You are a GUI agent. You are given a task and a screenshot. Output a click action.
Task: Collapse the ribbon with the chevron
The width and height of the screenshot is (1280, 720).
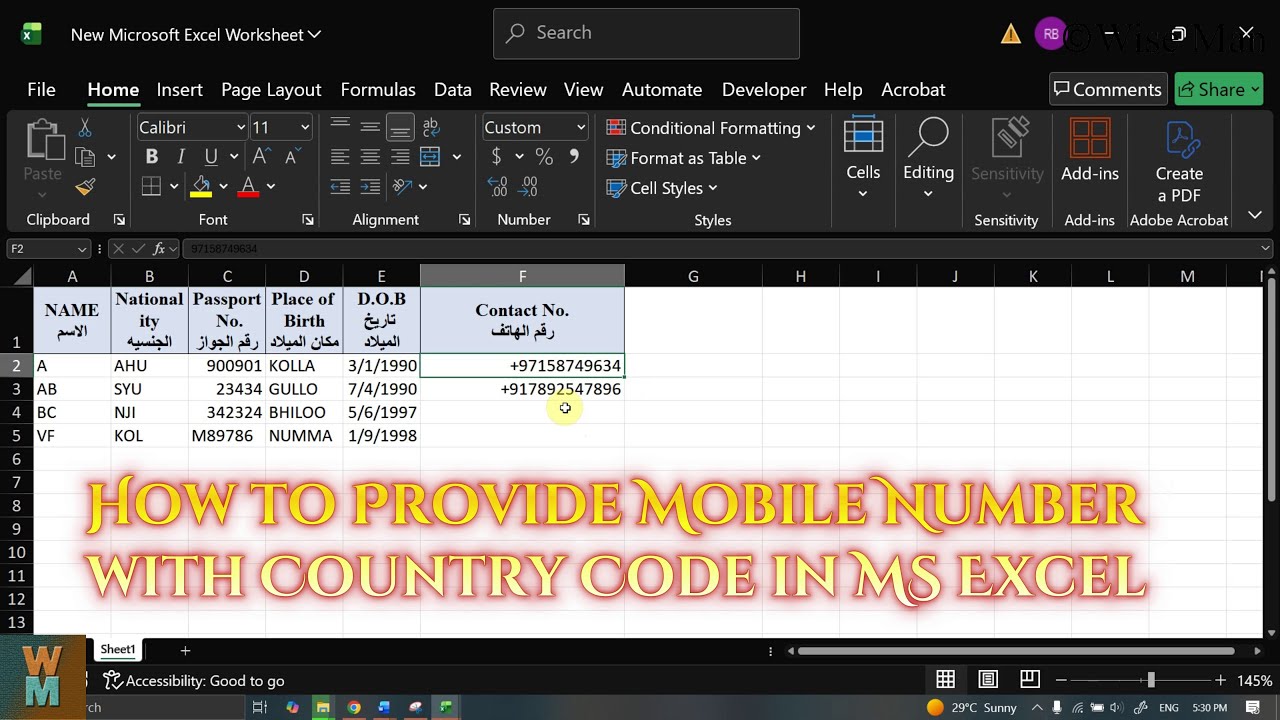tap(1255, 215)
